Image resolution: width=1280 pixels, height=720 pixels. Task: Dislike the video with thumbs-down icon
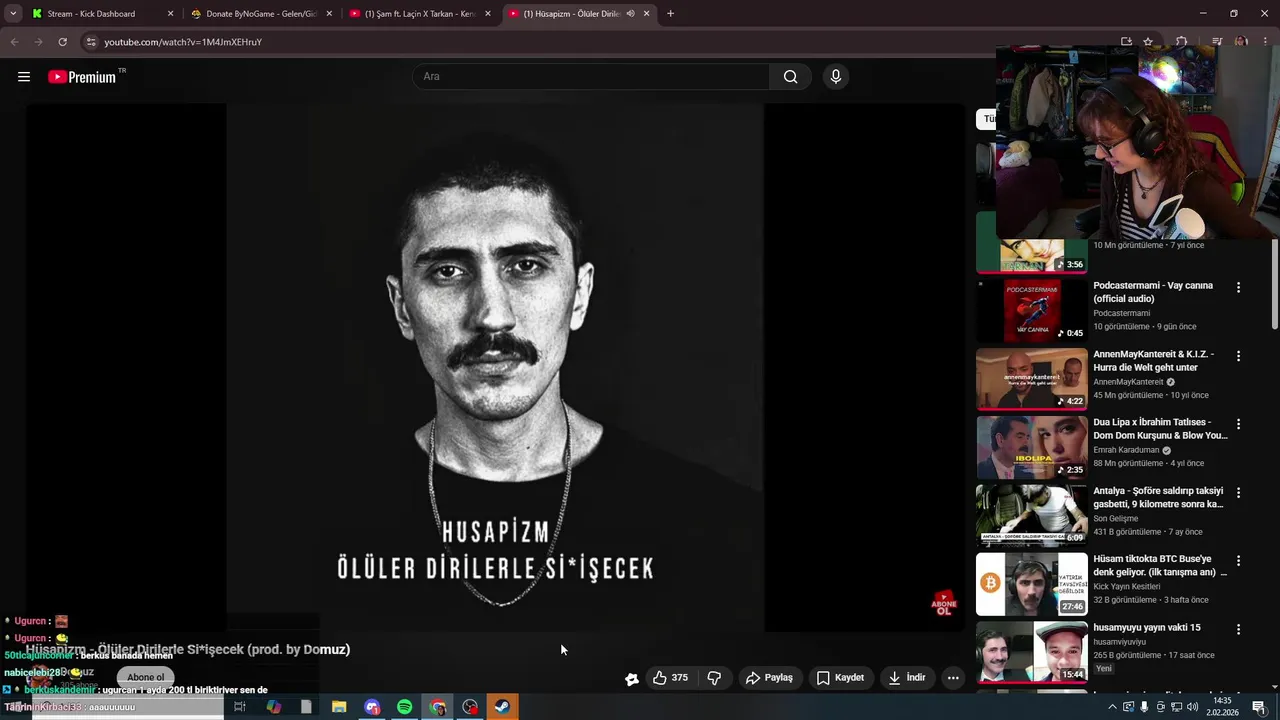714,678
